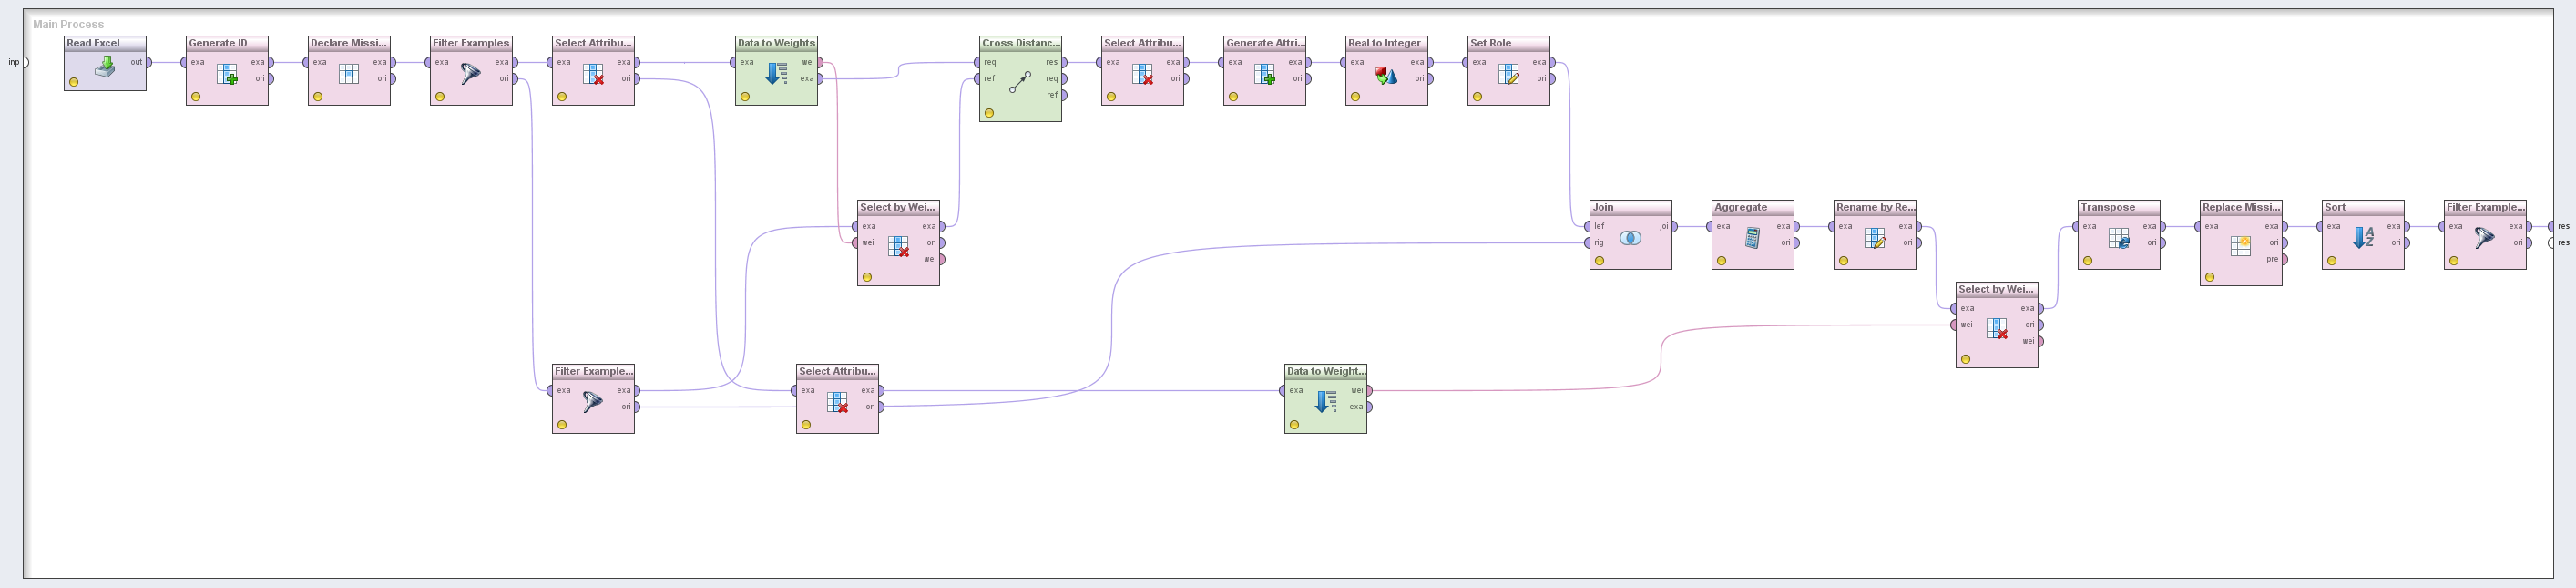
Task: Click the Real to Integer operator icon
Action: 1386,75
